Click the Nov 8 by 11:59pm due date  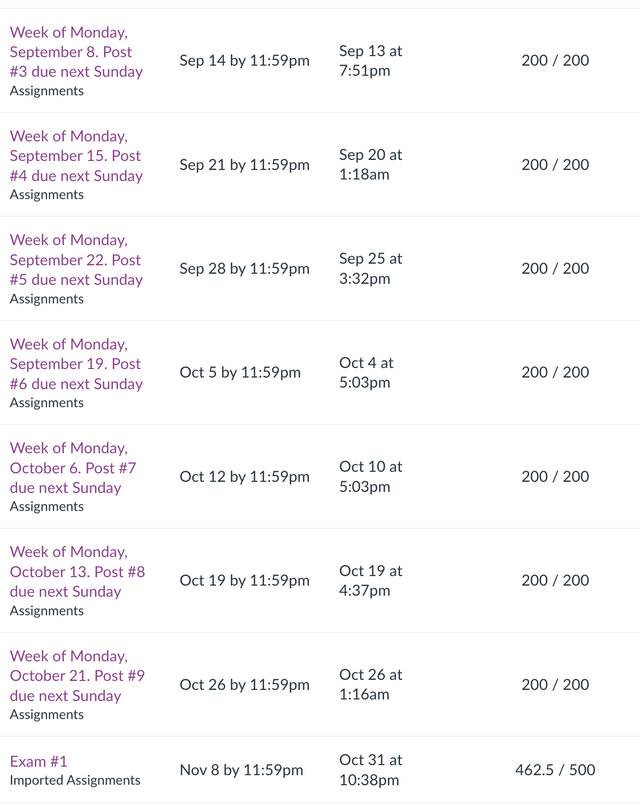click(x=241, y=770)
